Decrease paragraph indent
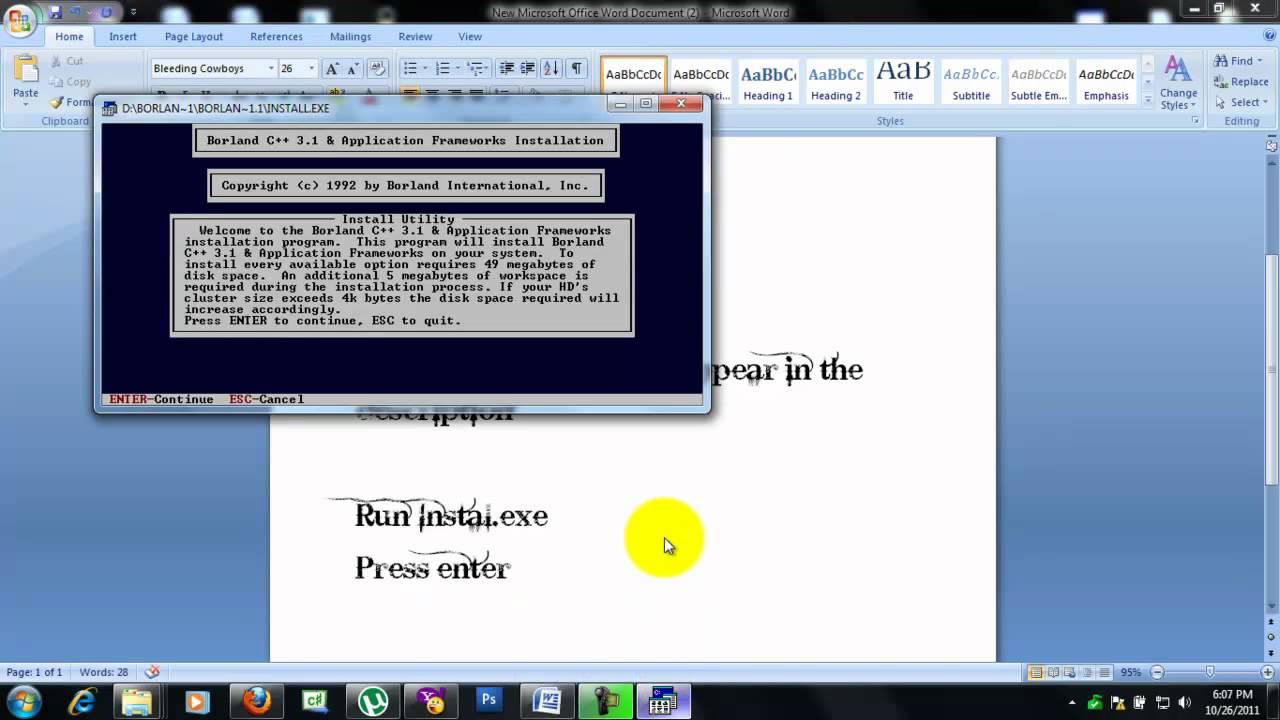Screen dimensions: 1280x720 click(507, 68)
